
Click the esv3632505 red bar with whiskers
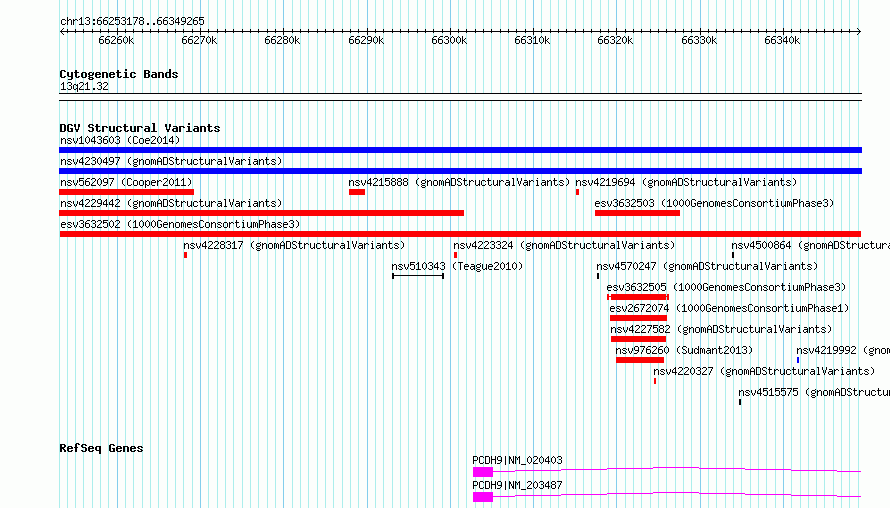638,297
